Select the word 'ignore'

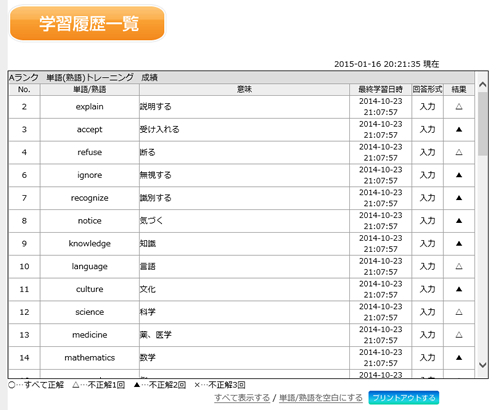point(90,175)
